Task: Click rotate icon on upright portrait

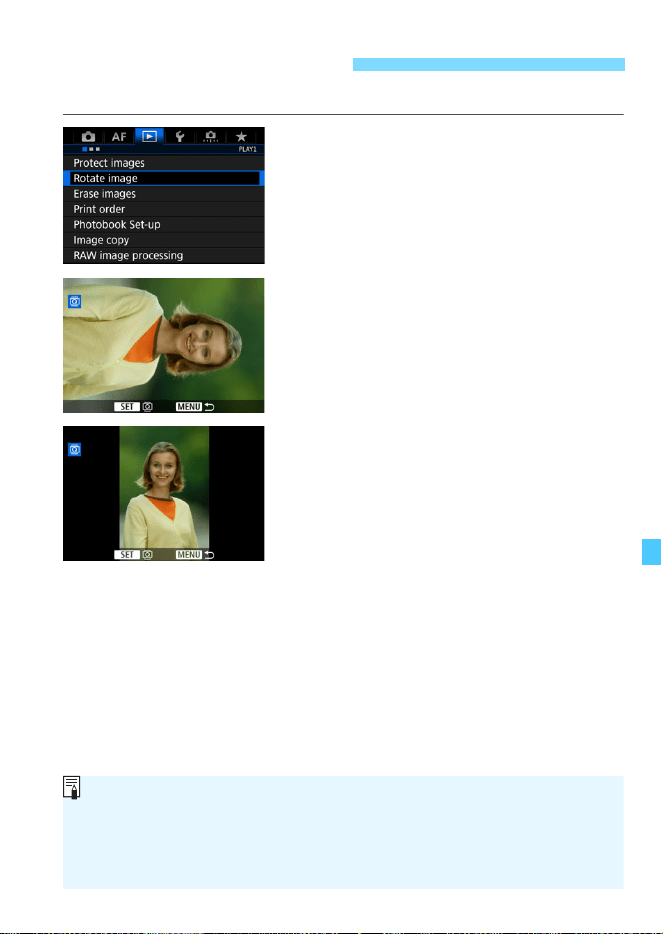Action: click(74, 450)
